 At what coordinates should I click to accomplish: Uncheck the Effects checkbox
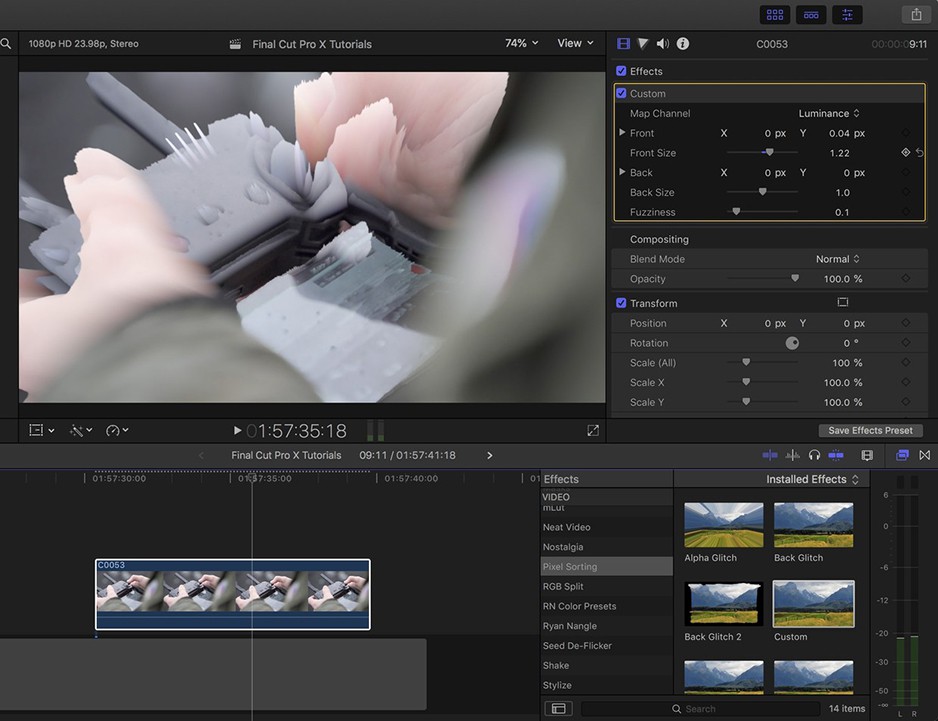click(621, 71)
